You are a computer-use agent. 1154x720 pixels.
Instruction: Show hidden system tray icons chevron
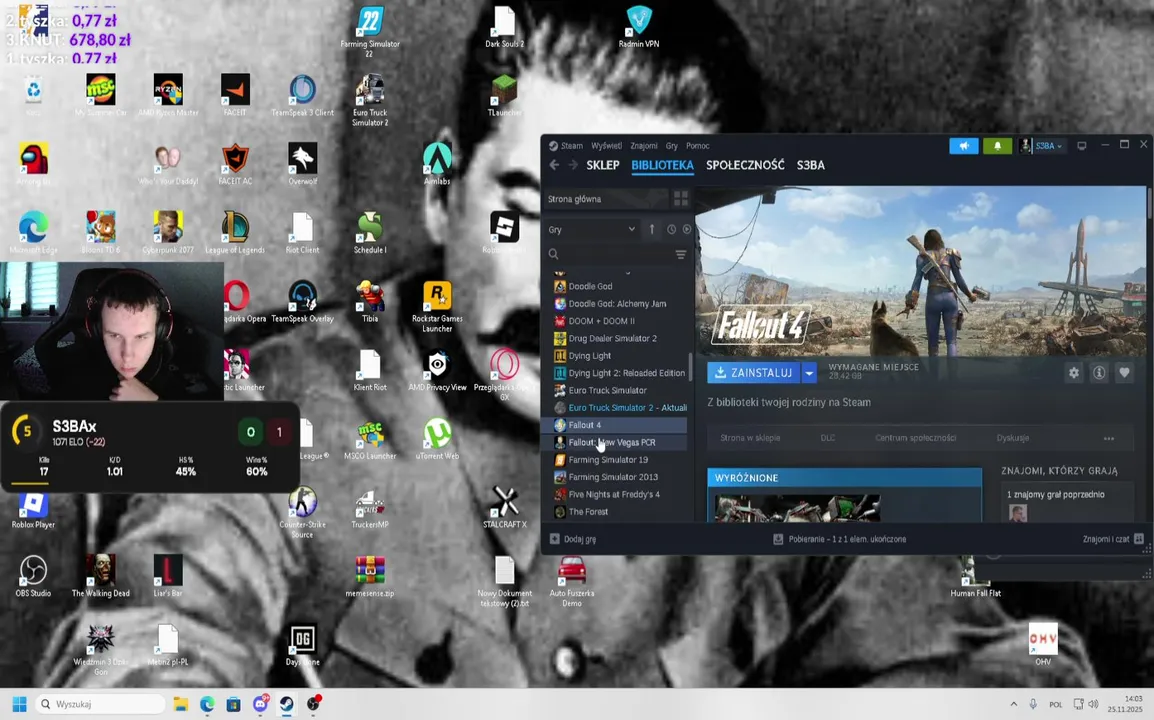coord(1013,705)
